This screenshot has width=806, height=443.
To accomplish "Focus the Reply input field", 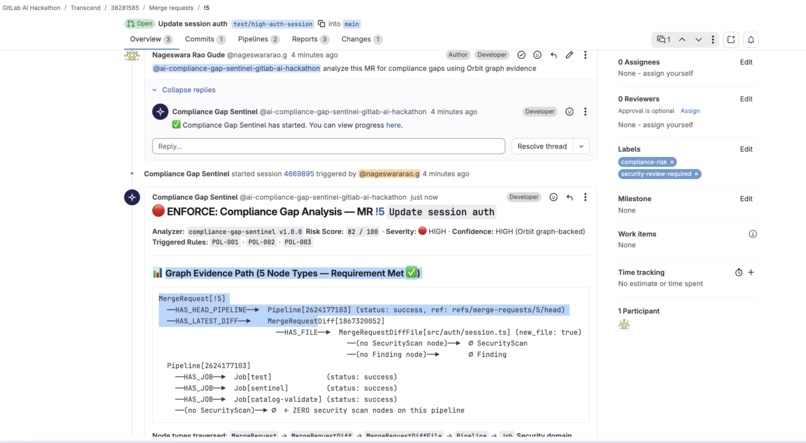I will coord(328,146).
